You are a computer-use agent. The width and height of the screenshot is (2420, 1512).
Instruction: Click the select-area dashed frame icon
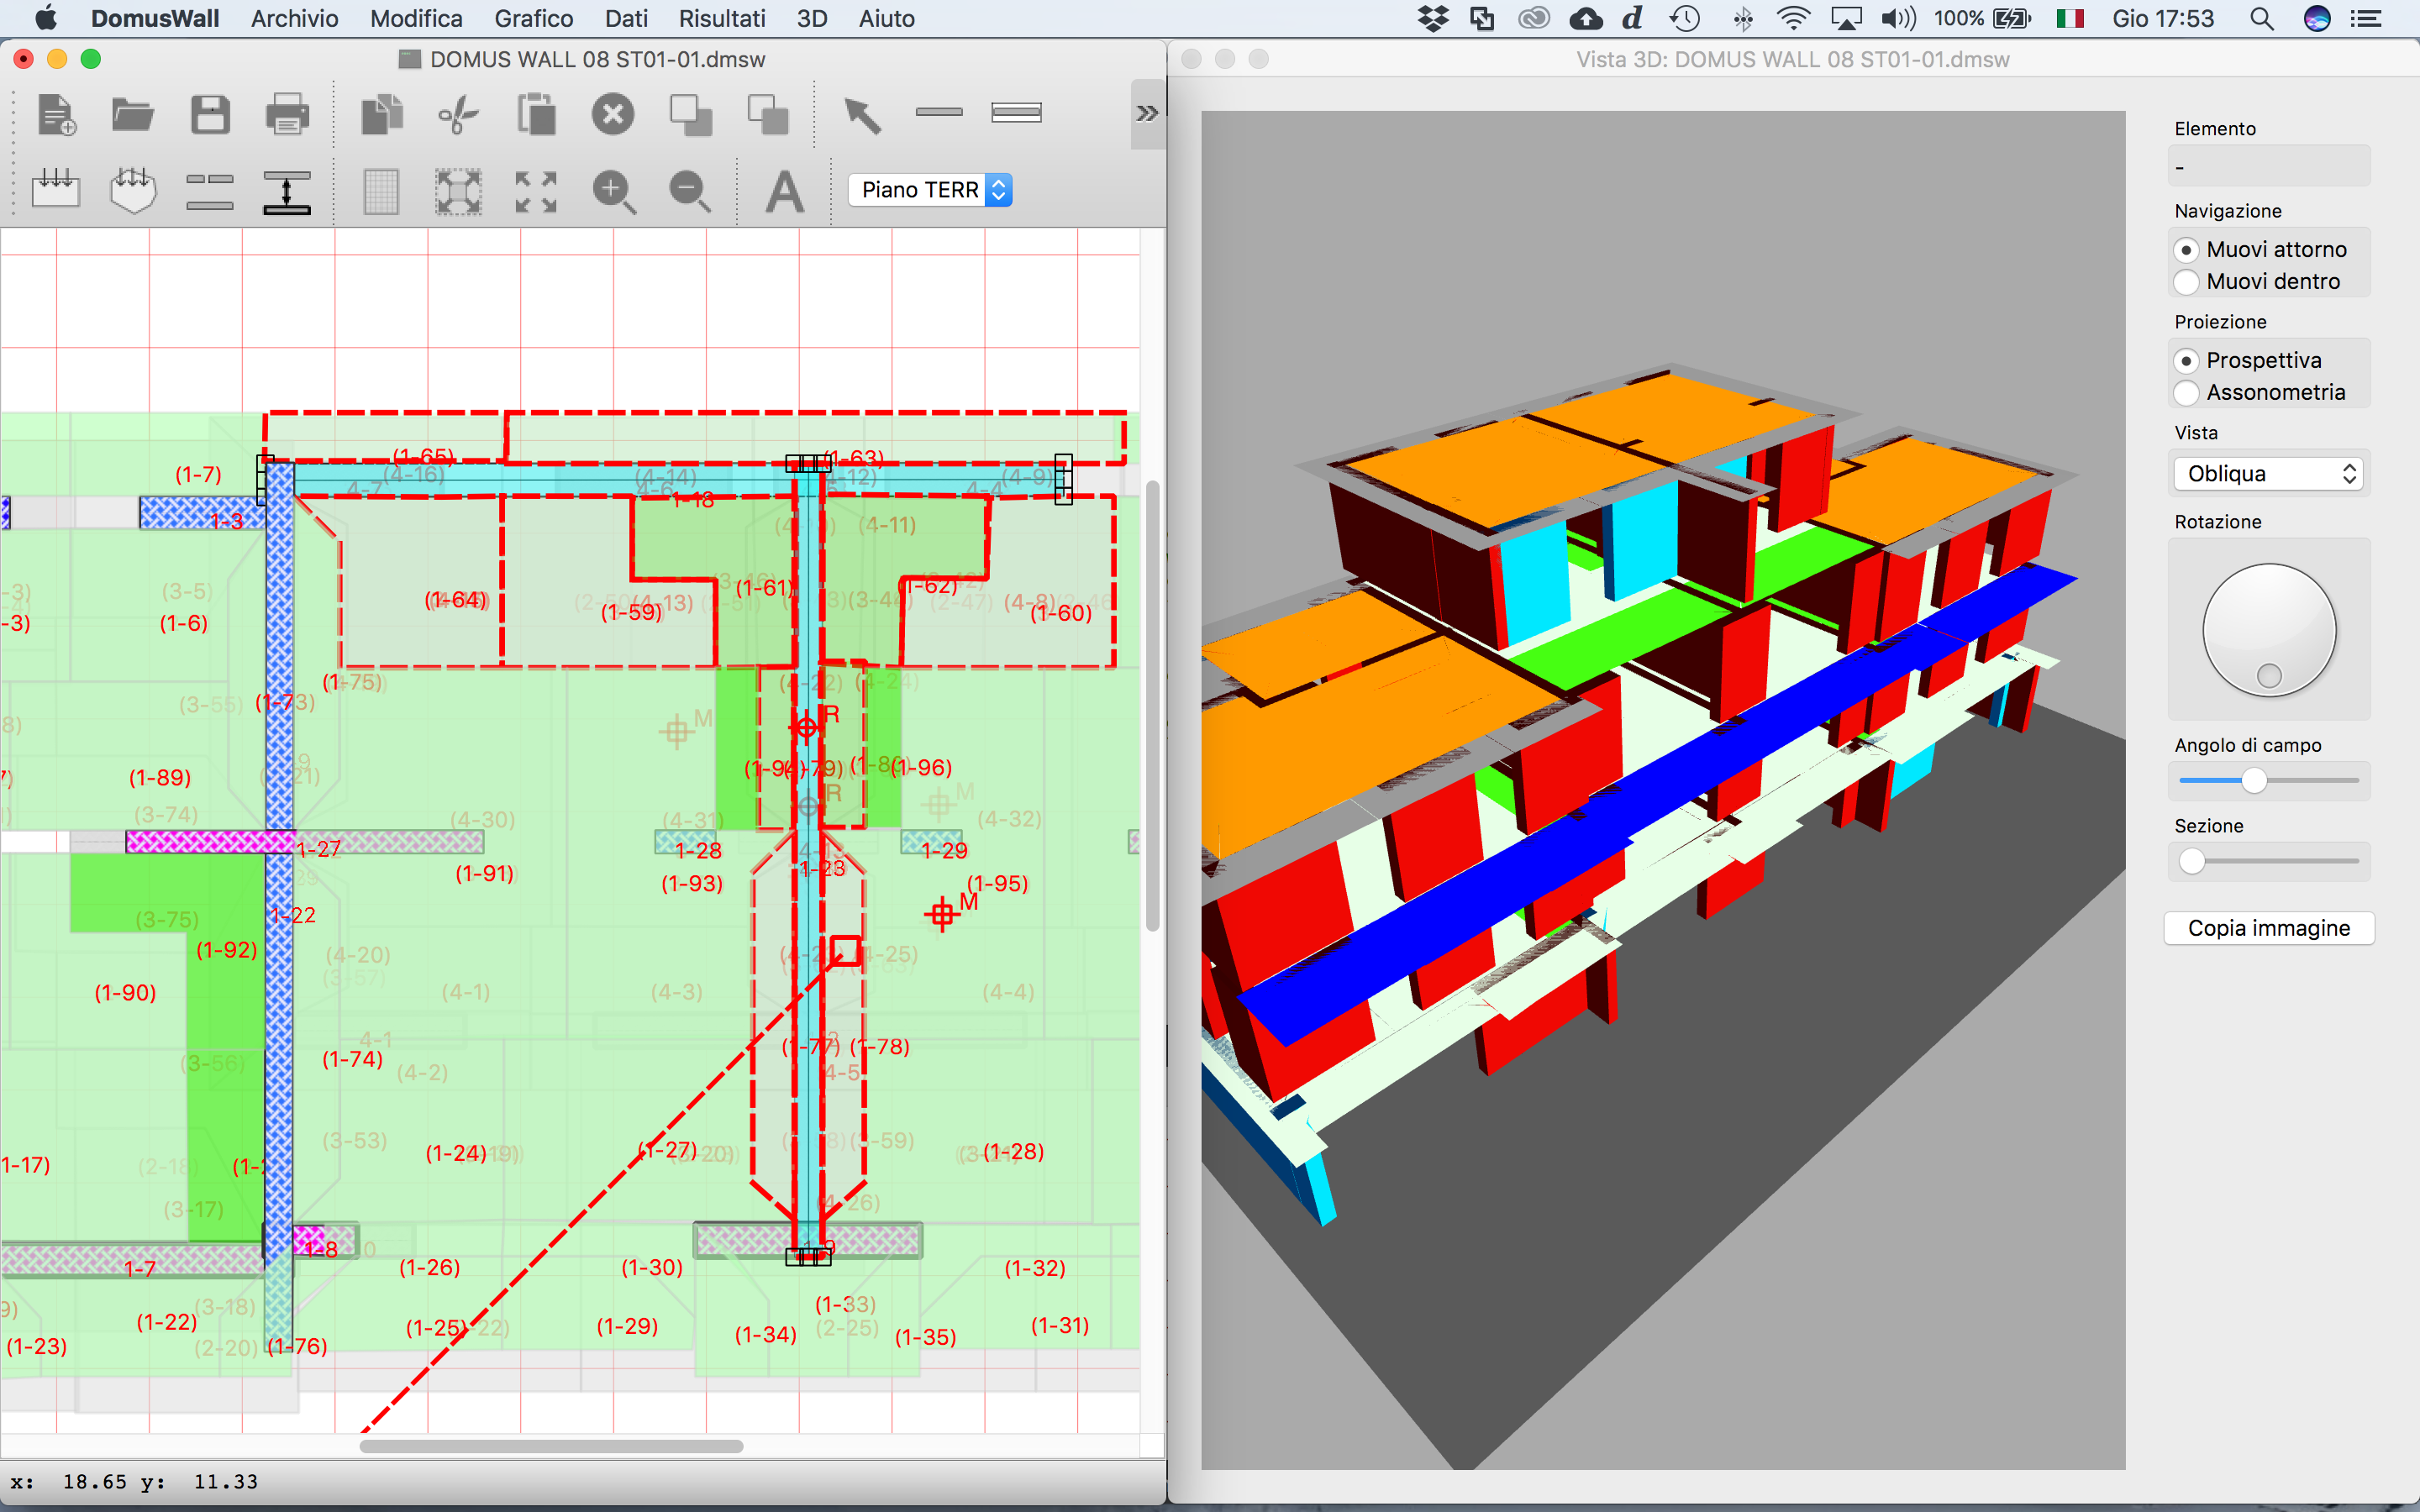pos(458,191)
